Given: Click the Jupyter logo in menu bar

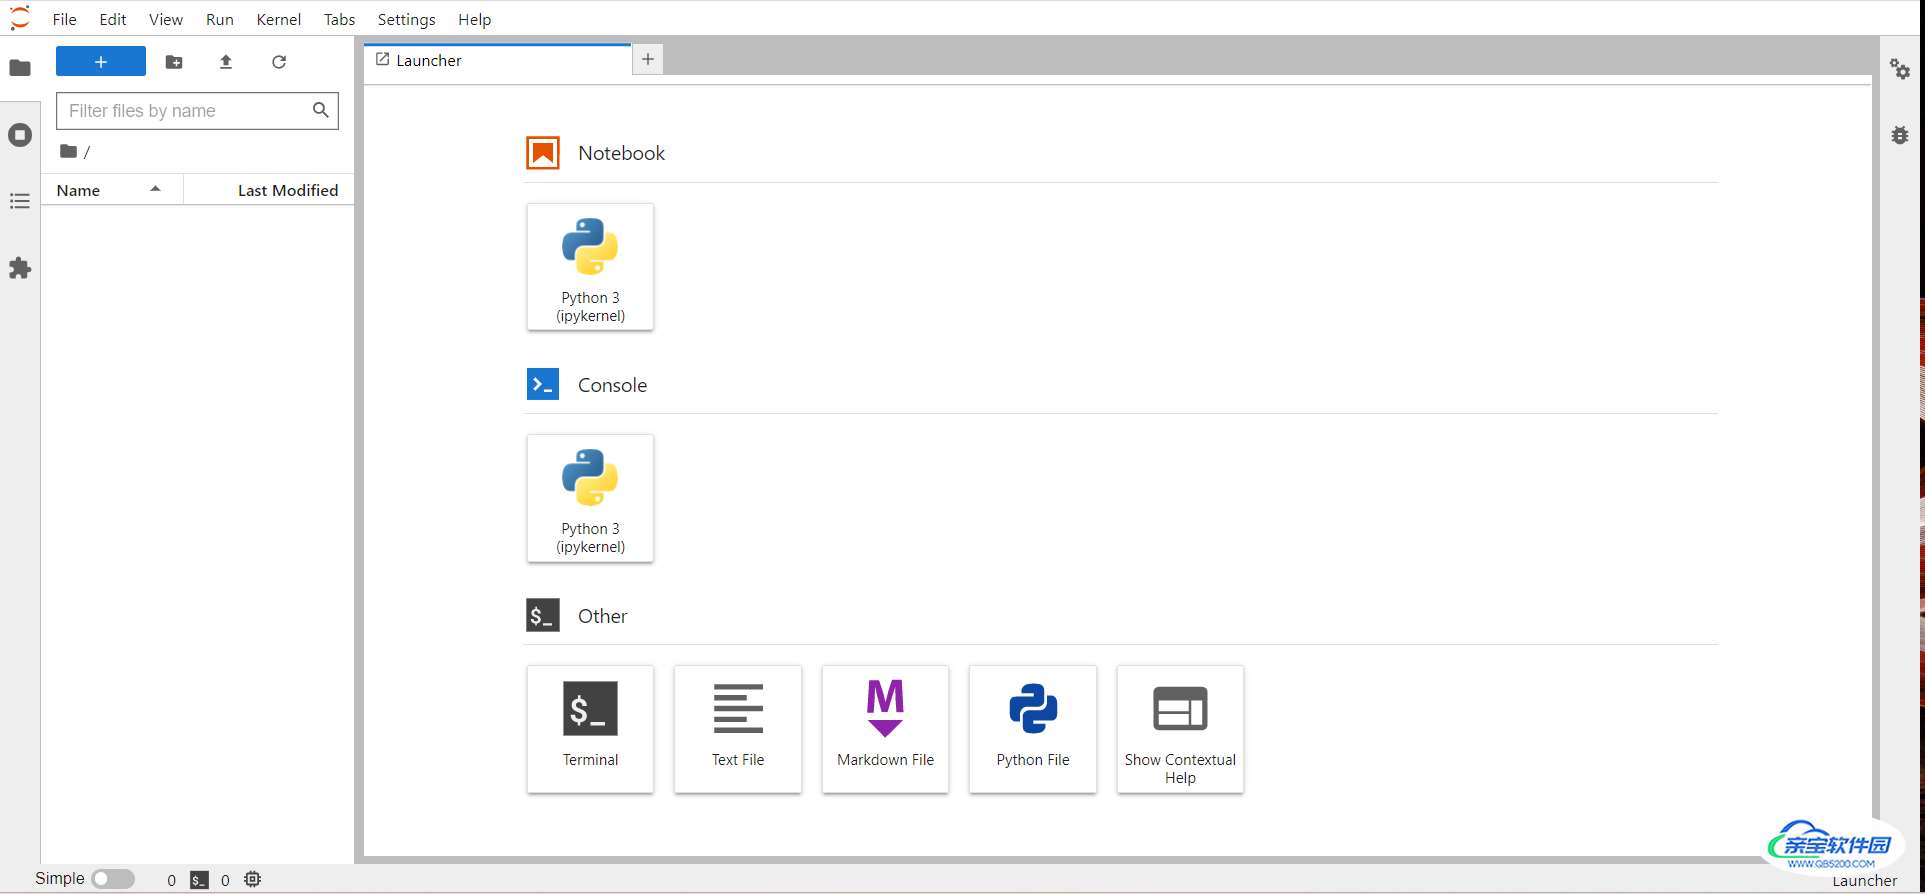Looking at the screenshot, I should pyautogui.click(x=20, y=18).
